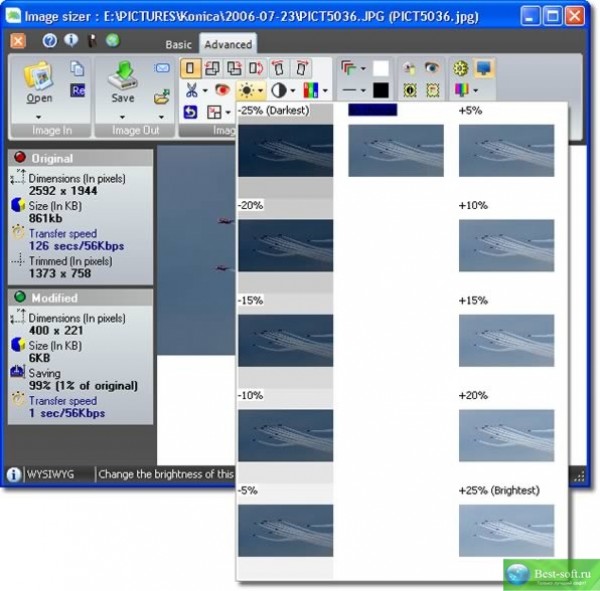The height and width of the screenshot is (591, 600).
Task: Select the unchanged brightness thumbnail in the middle column
Action: click(x=396, y=150)
